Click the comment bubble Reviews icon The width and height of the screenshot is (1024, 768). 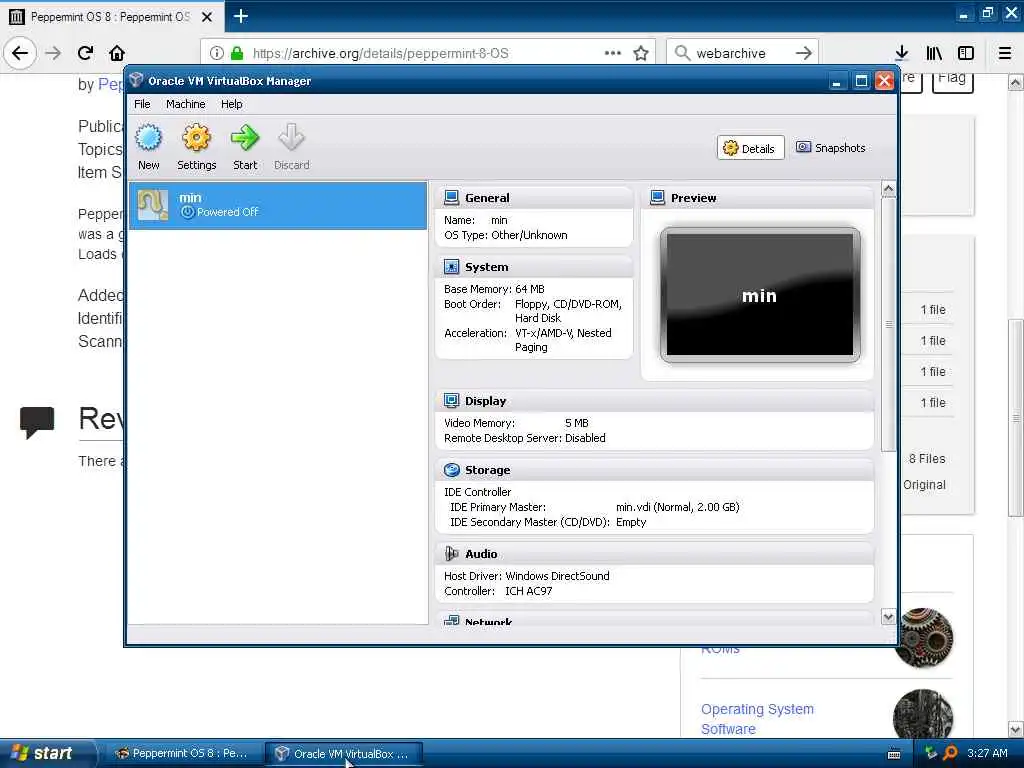point(37,422)
